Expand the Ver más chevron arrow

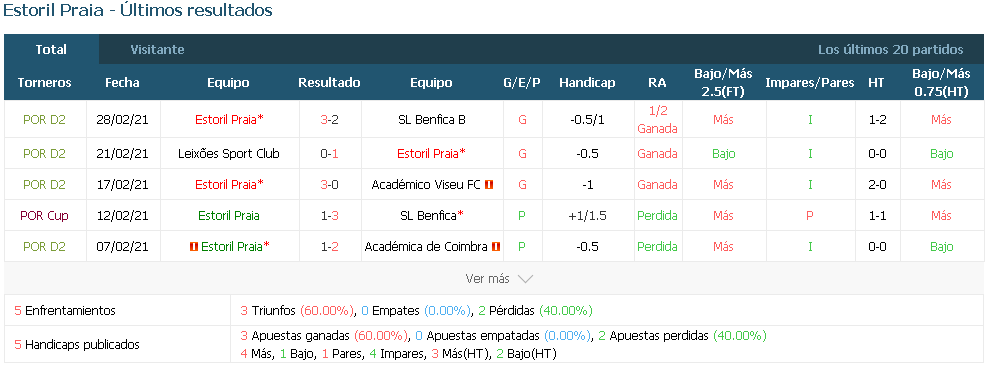coord(525,278)
